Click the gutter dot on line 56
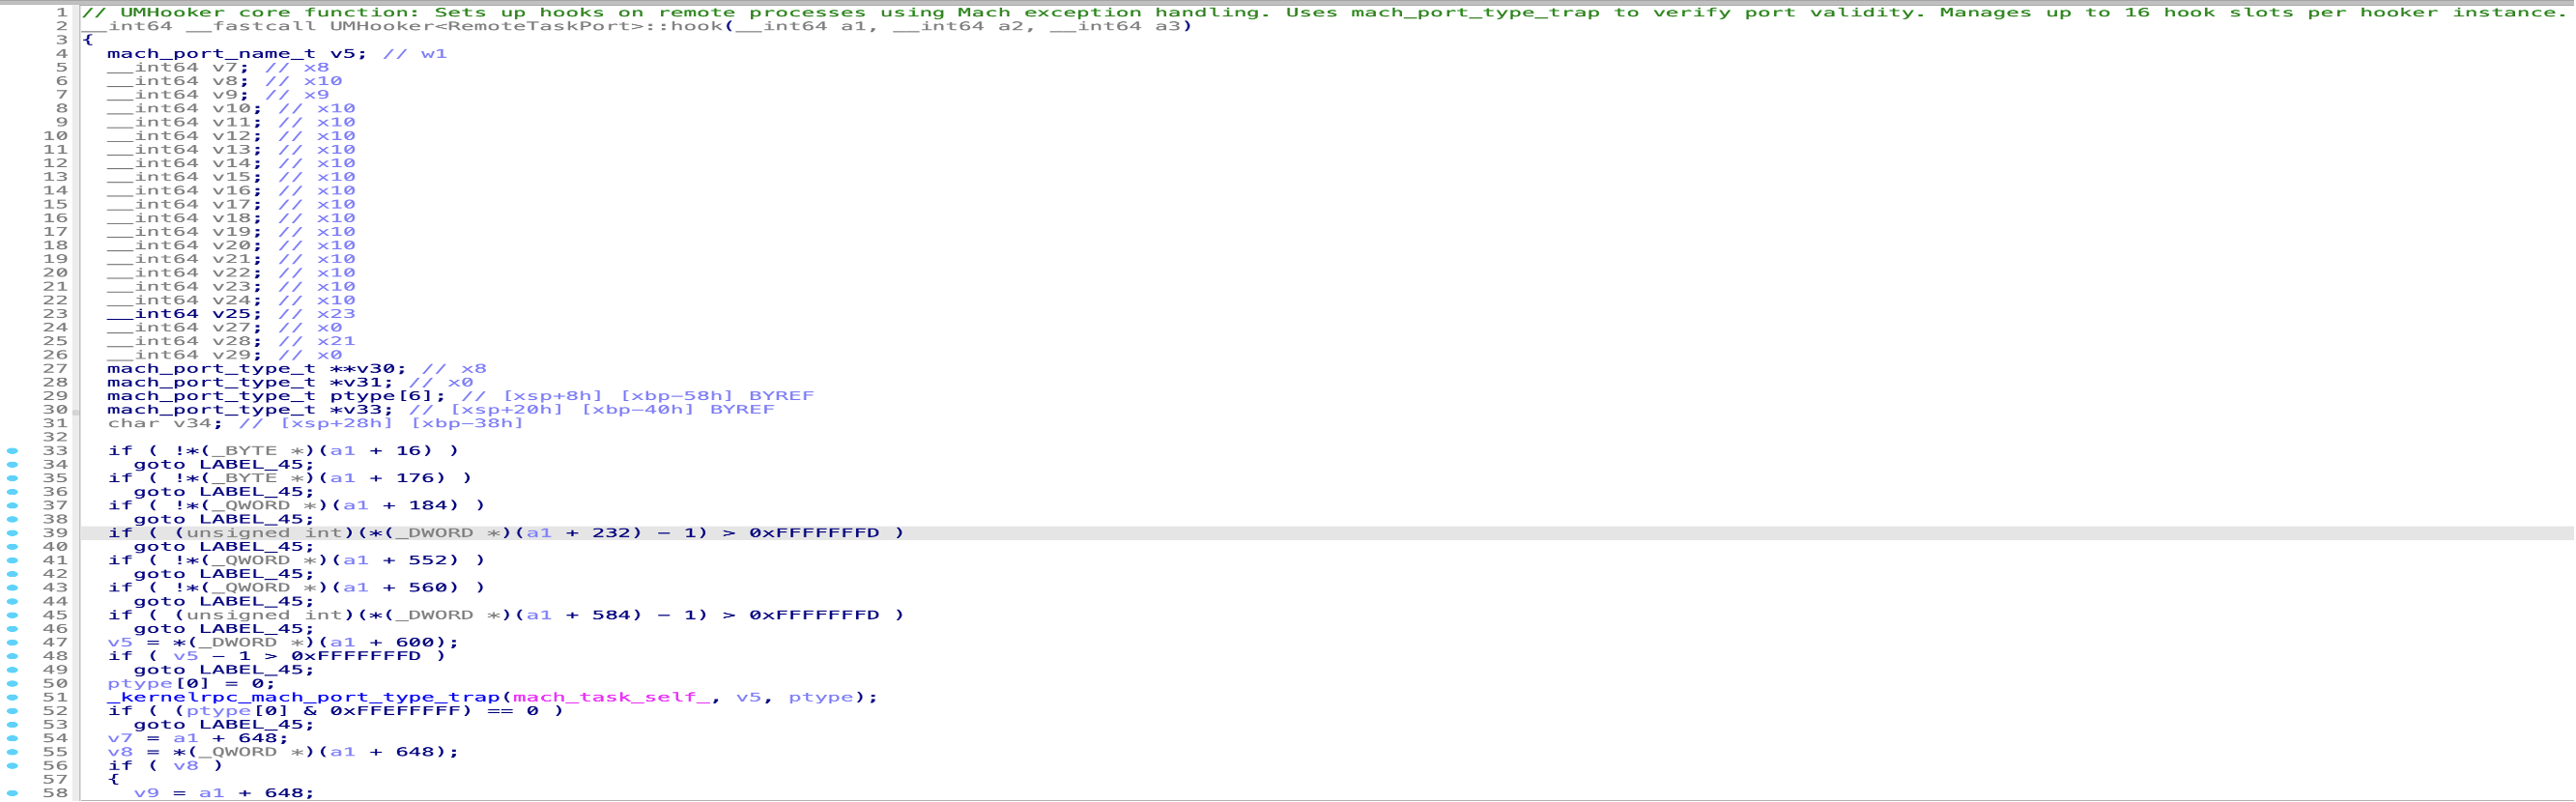The image size is (2576, 802). point(12,766)
